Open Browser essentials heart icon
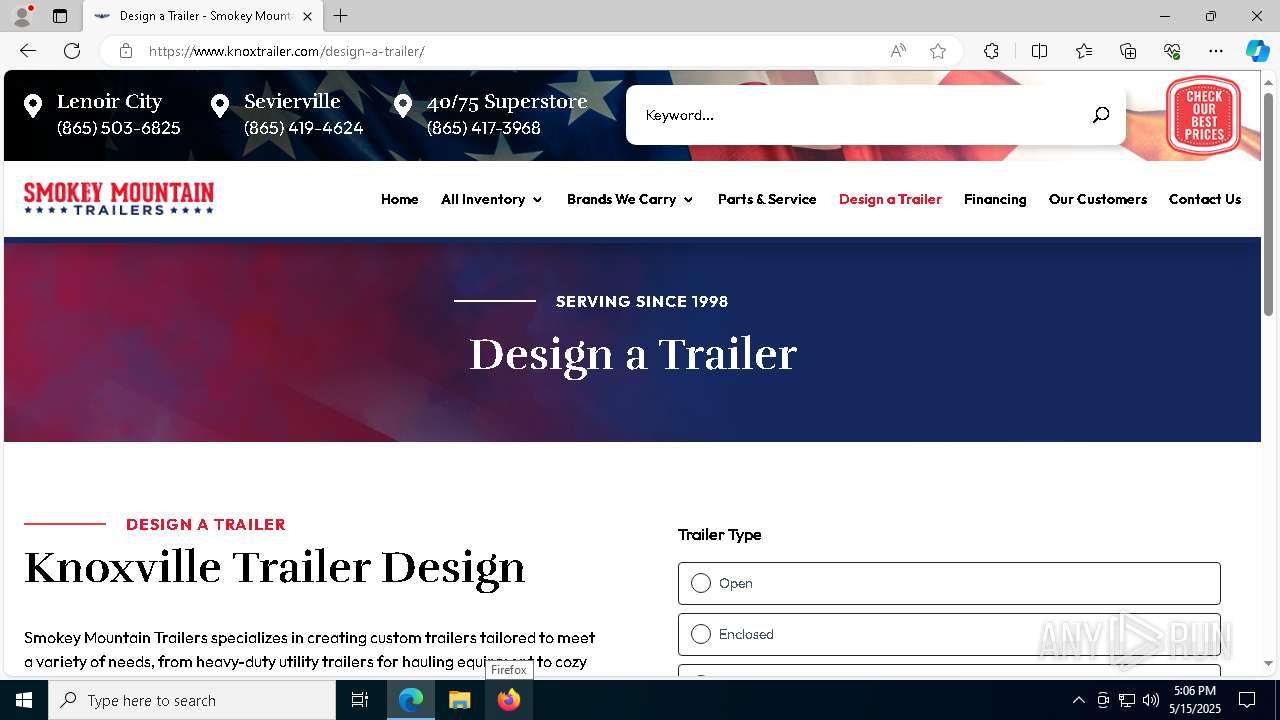The image size is (1280, 720). pyautogui.click(x=1172, y=51)
